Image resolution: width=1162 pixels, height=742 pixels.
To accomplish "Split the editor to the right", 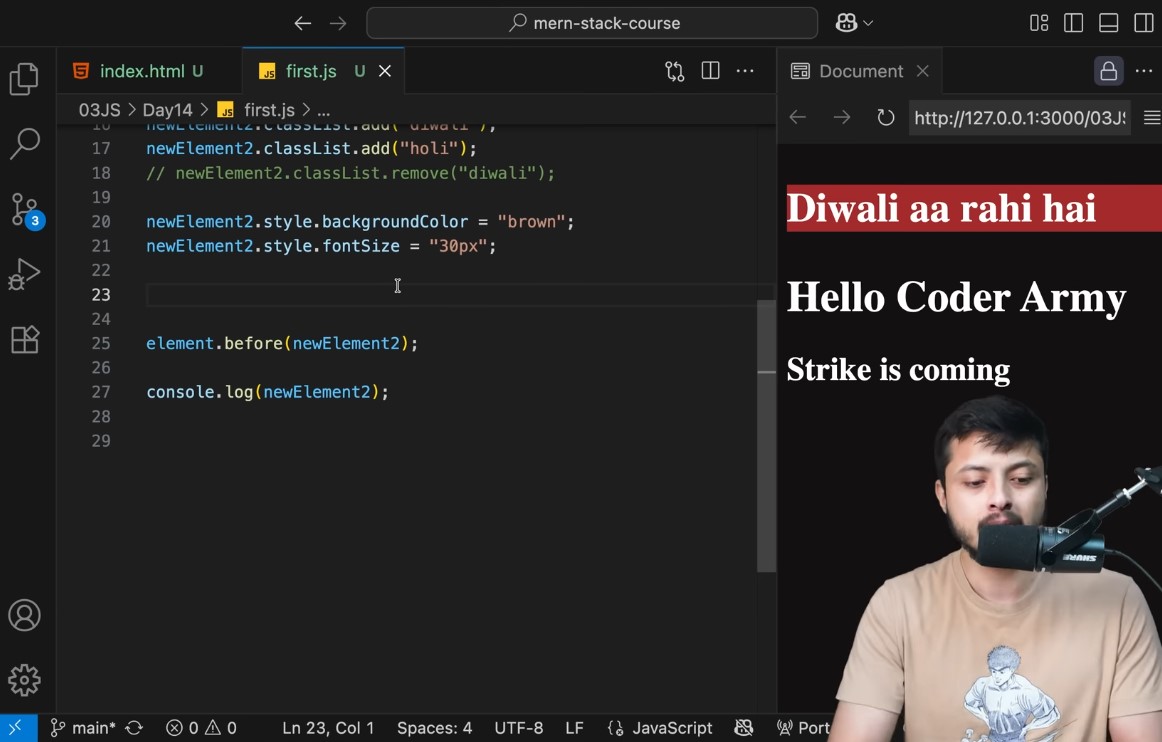I will (x=710, y=71).
